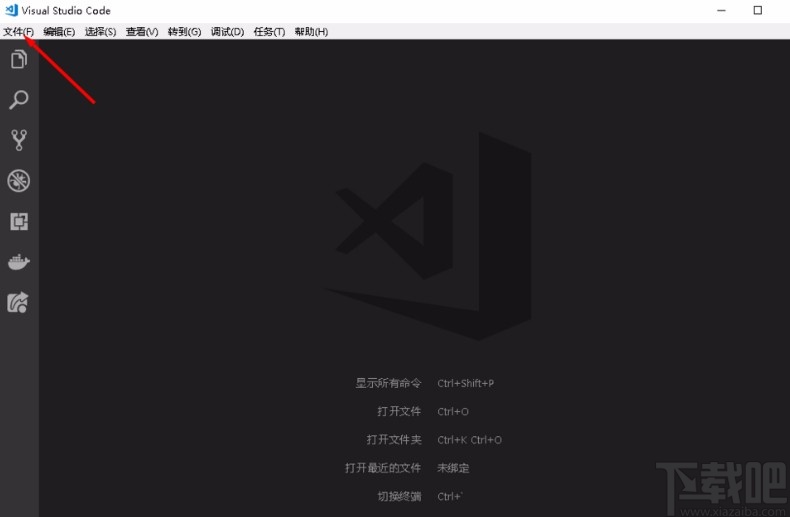Open the 文件(F) menu
The width and height of the screenshot is (790, 517).
19,32
